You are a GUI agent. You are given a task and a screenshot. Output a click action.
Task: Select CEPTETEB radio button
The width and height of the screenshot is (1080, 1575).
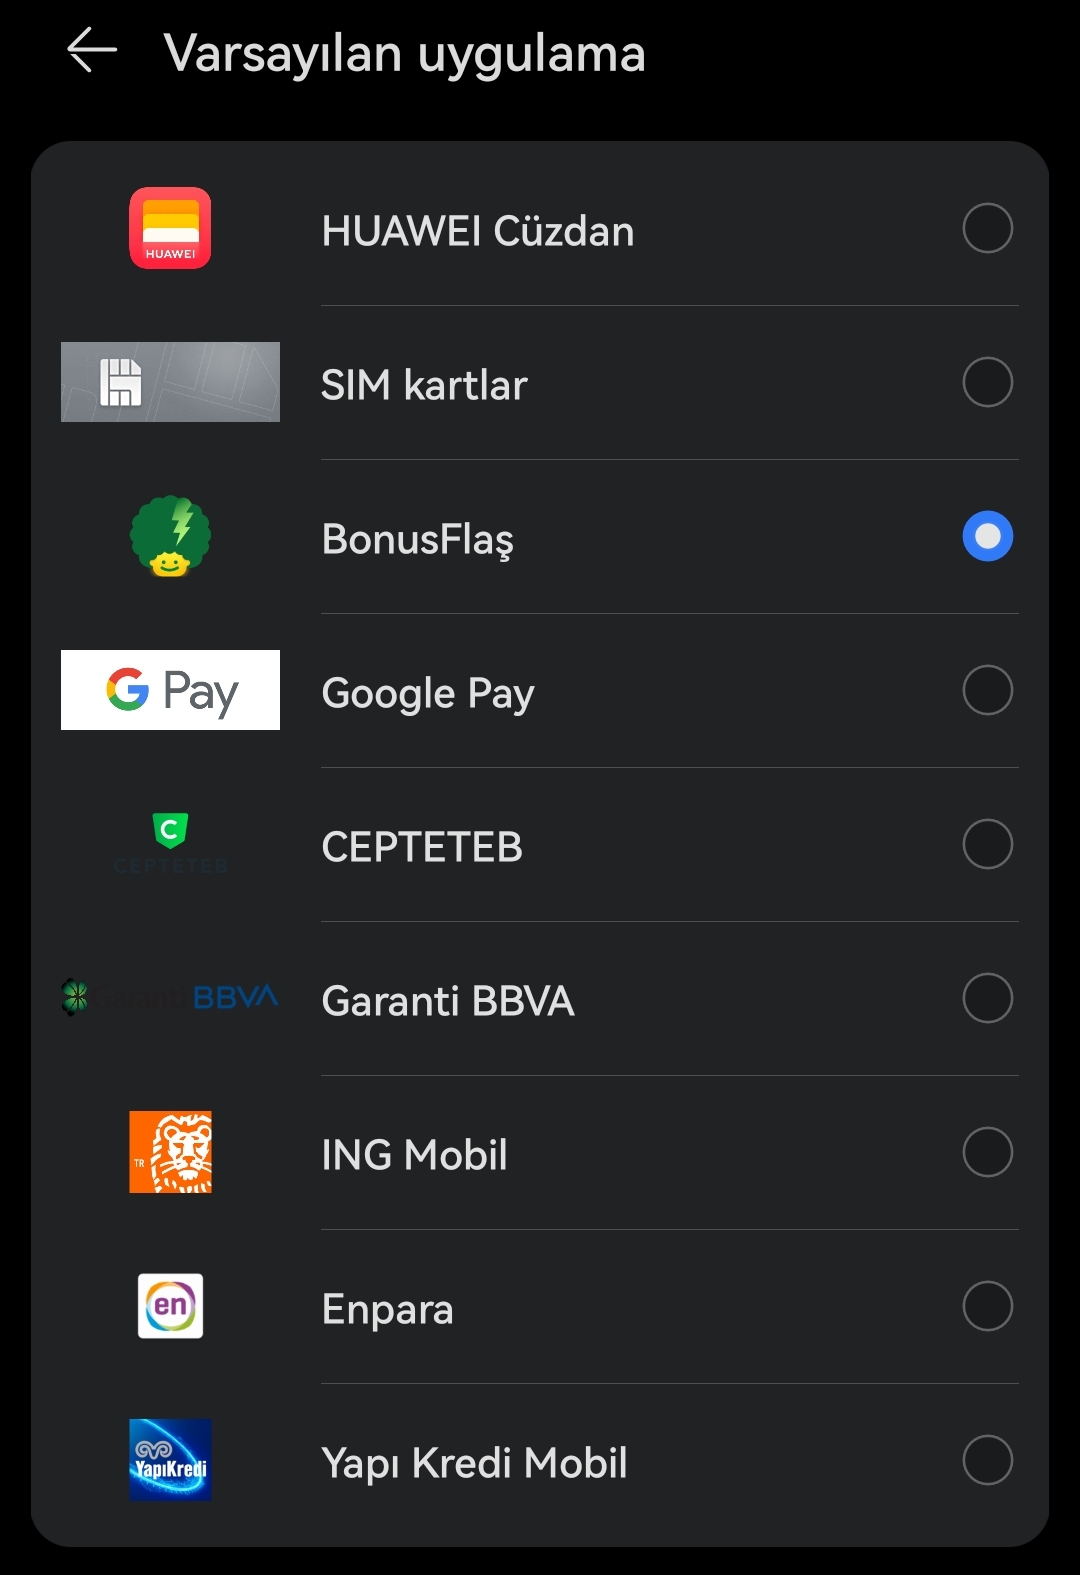point(988,844)
